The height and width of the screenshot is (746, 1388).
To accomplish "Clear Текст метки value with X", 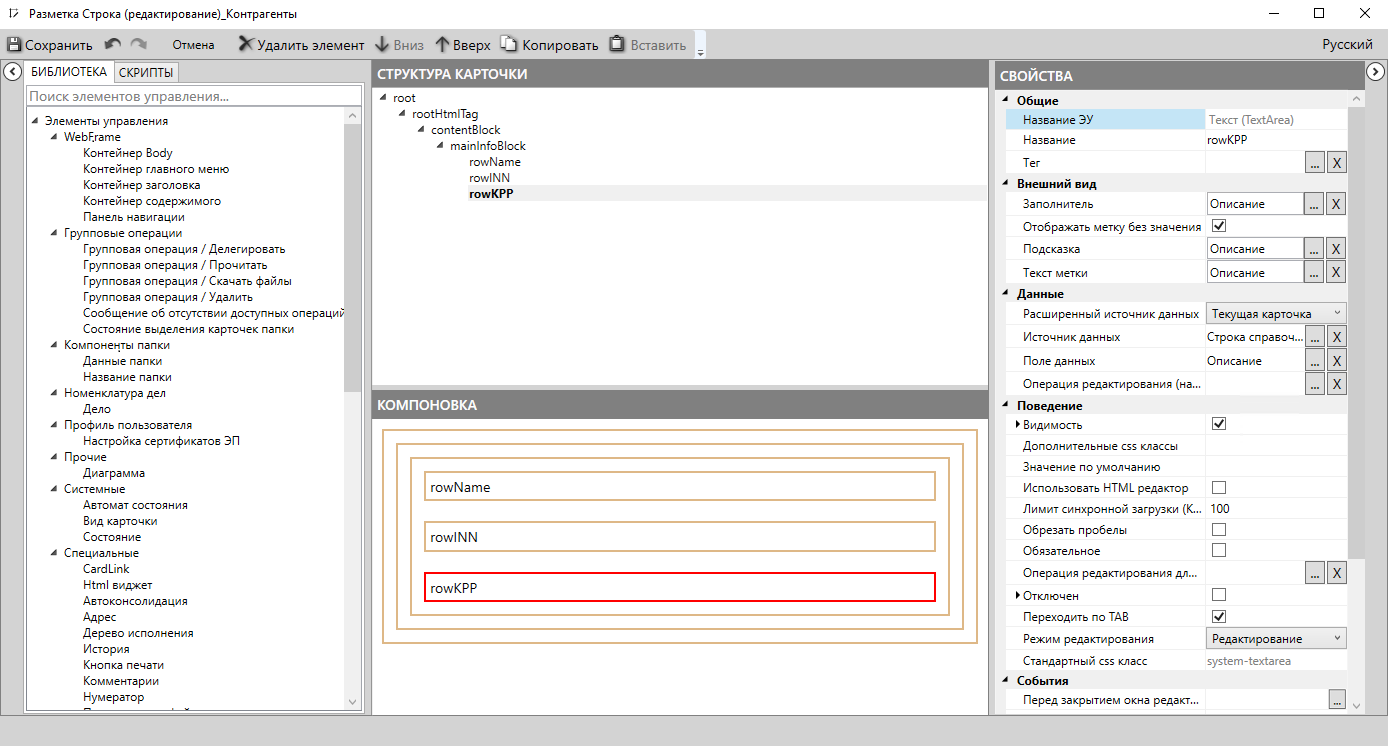I will click(x=1337, y=273).
